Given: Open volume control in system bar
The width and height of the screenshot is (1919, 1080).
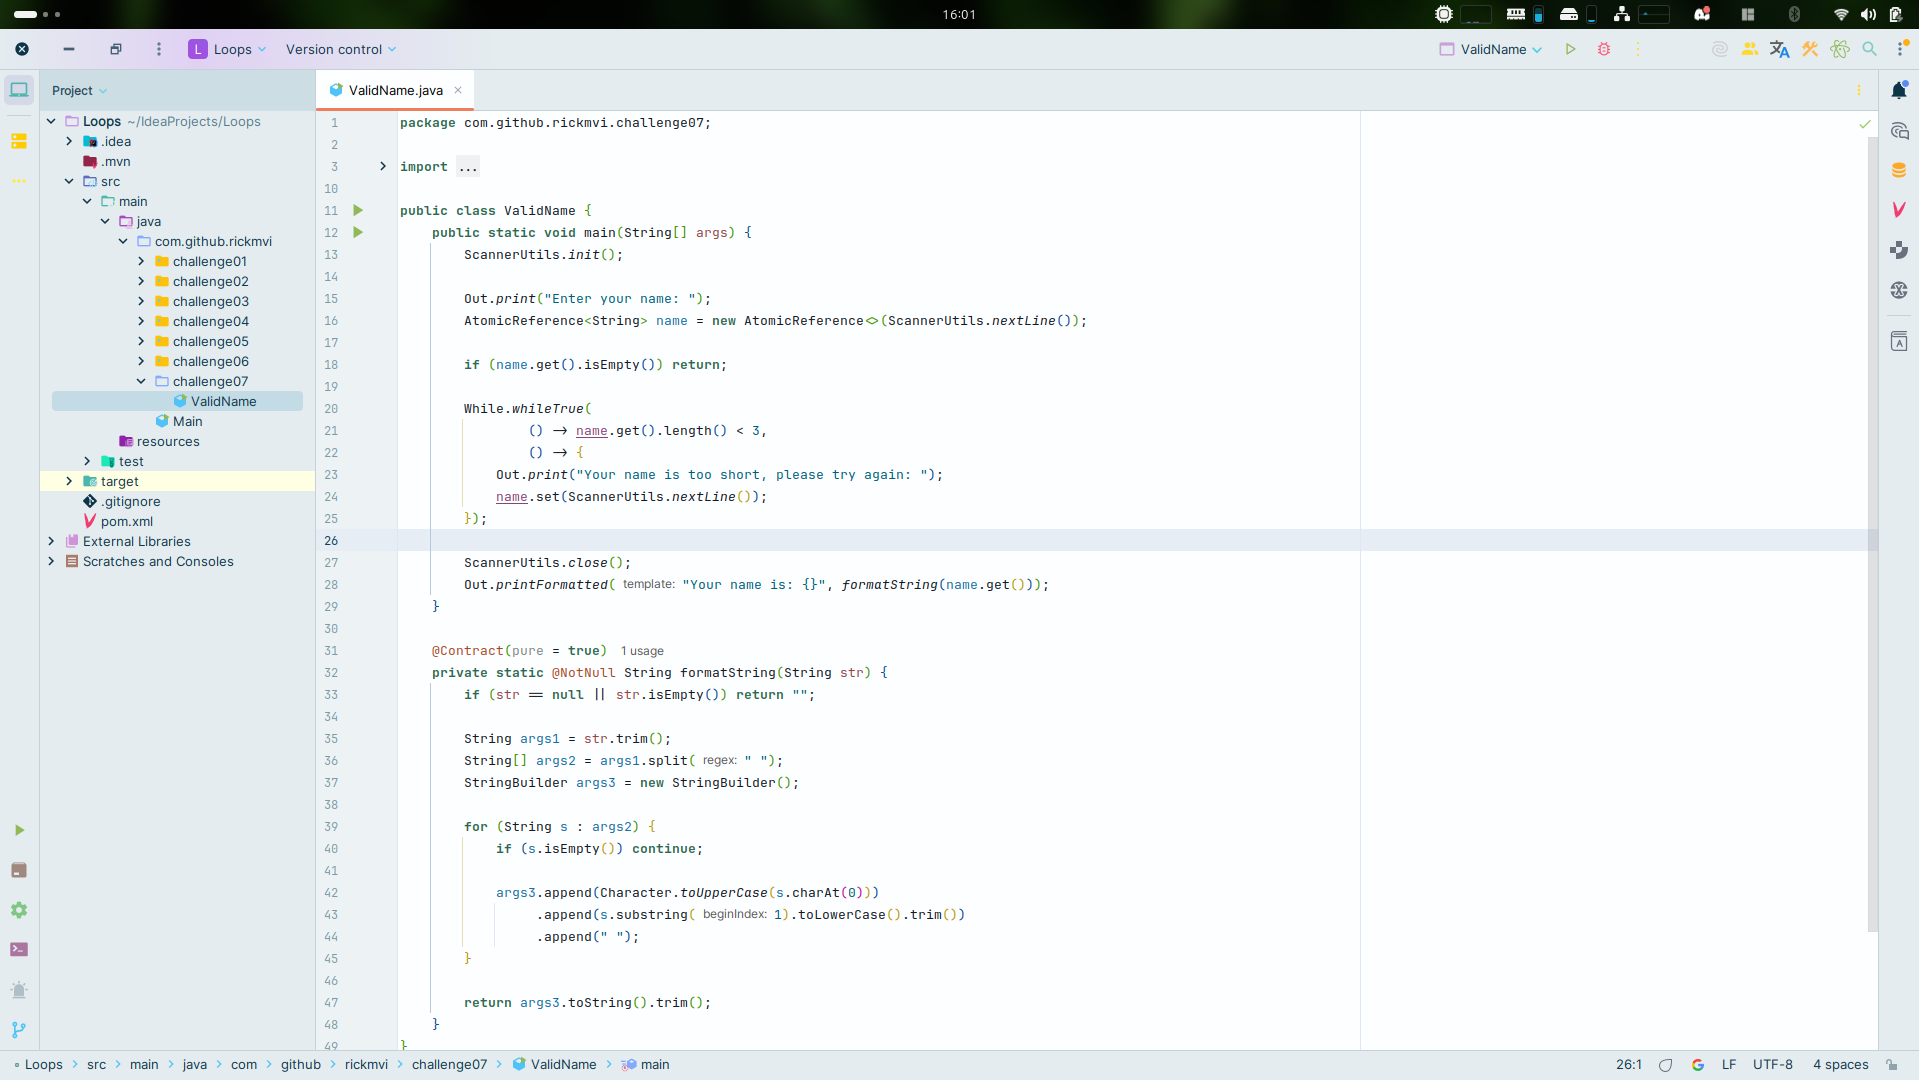Looking at the screenshot, I should coord(1868,14).
